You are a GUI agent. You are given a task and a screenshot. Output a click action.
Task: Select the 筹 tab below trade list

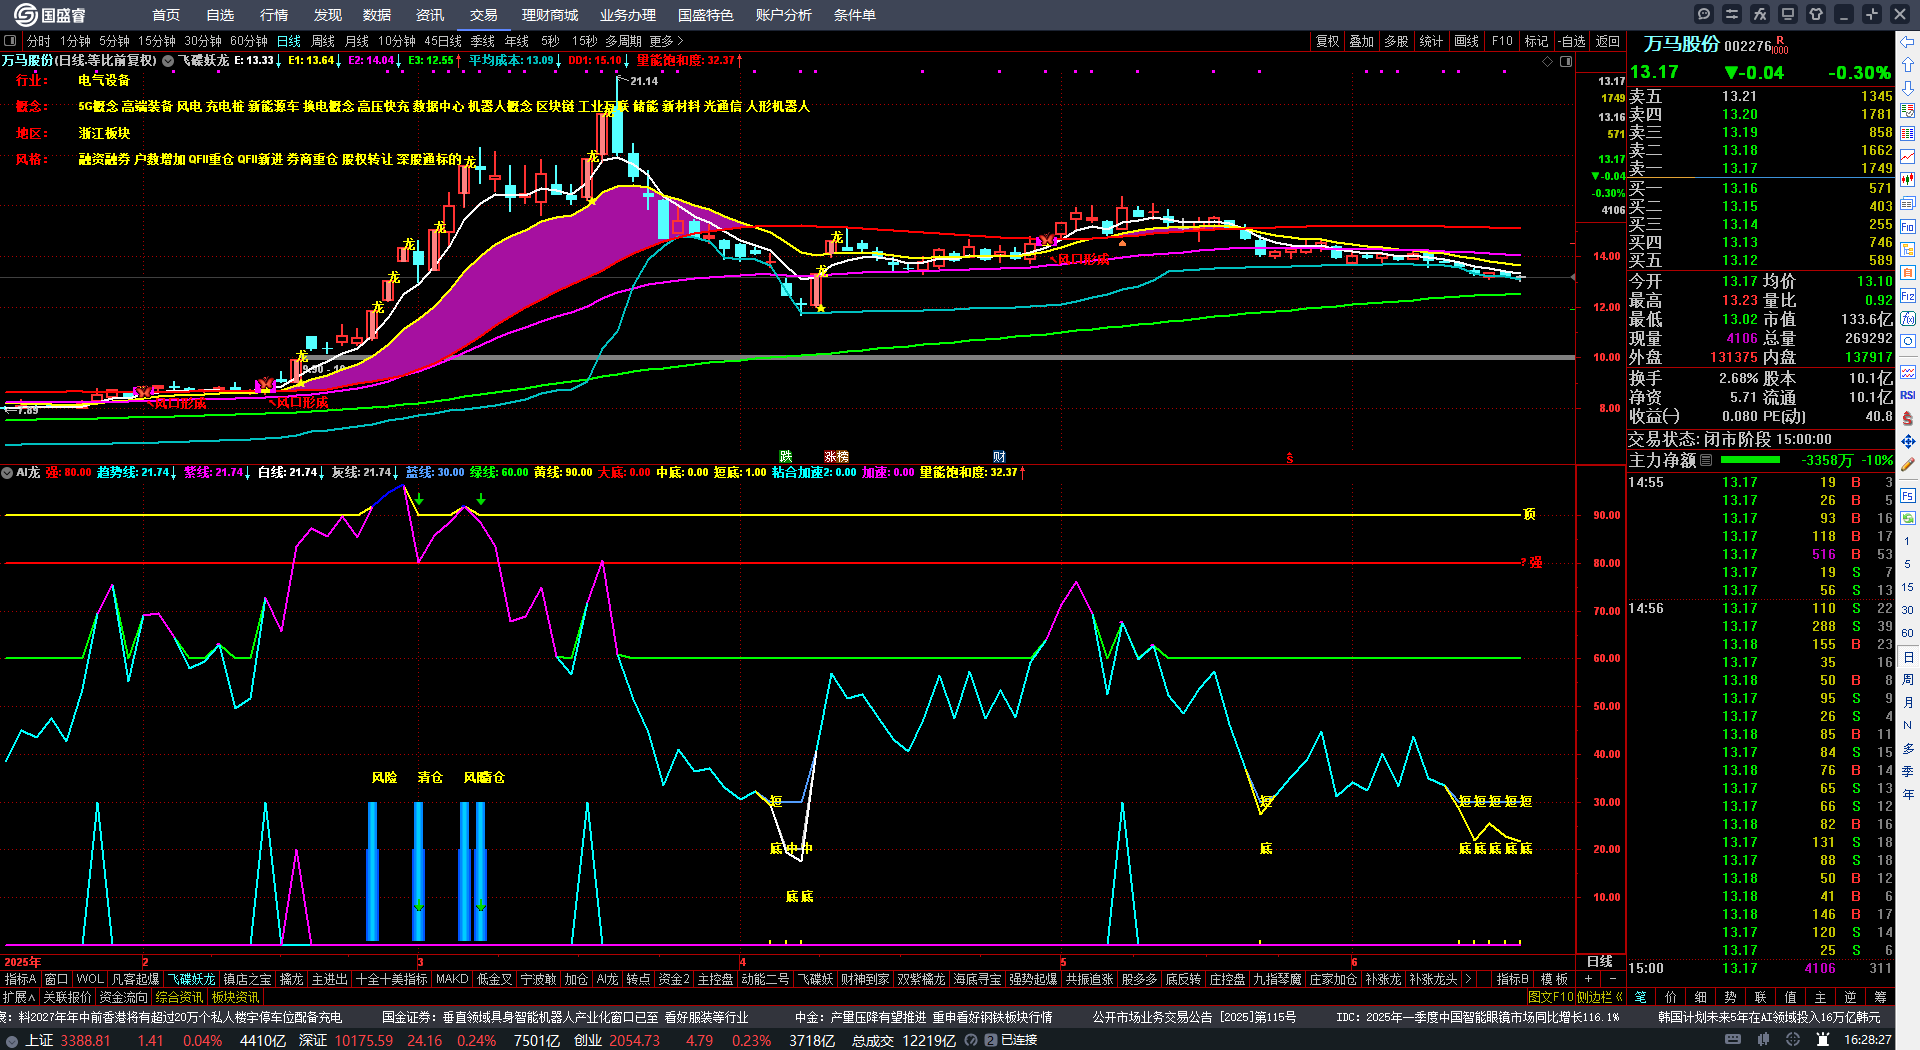[1880, 997]
